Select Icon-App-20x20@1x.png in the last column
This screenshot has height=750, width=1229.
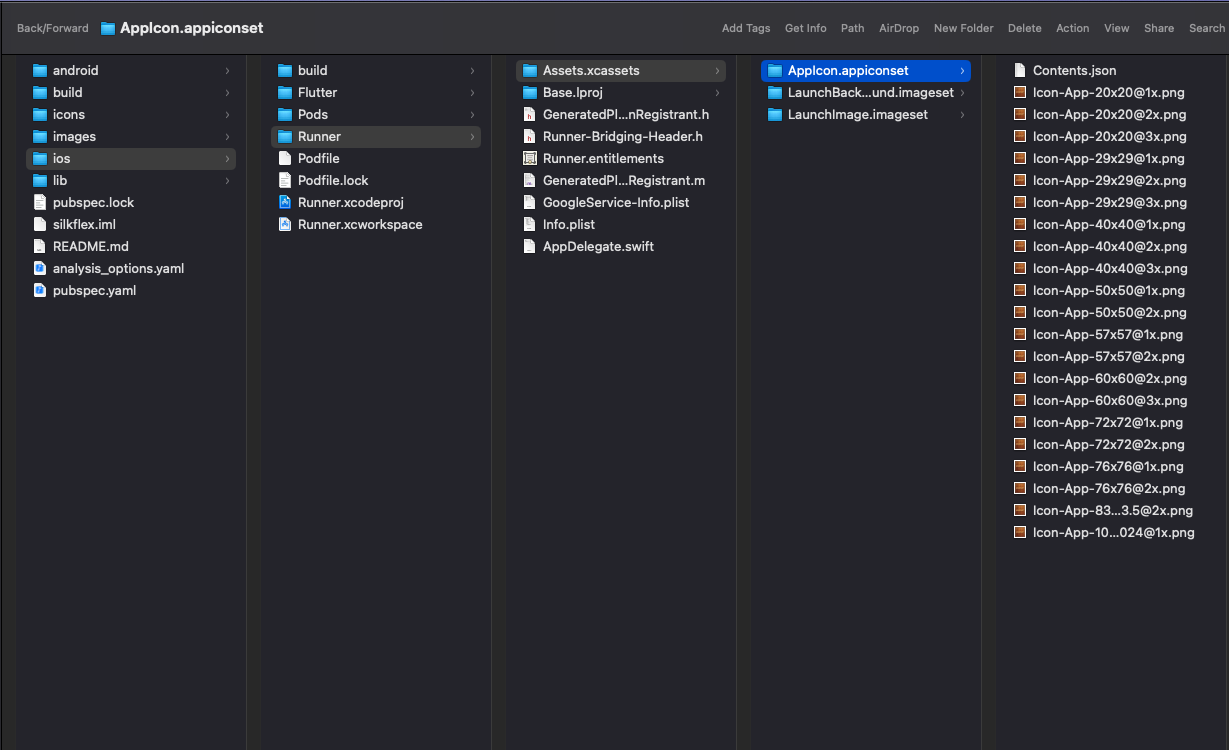(1108, 92)
